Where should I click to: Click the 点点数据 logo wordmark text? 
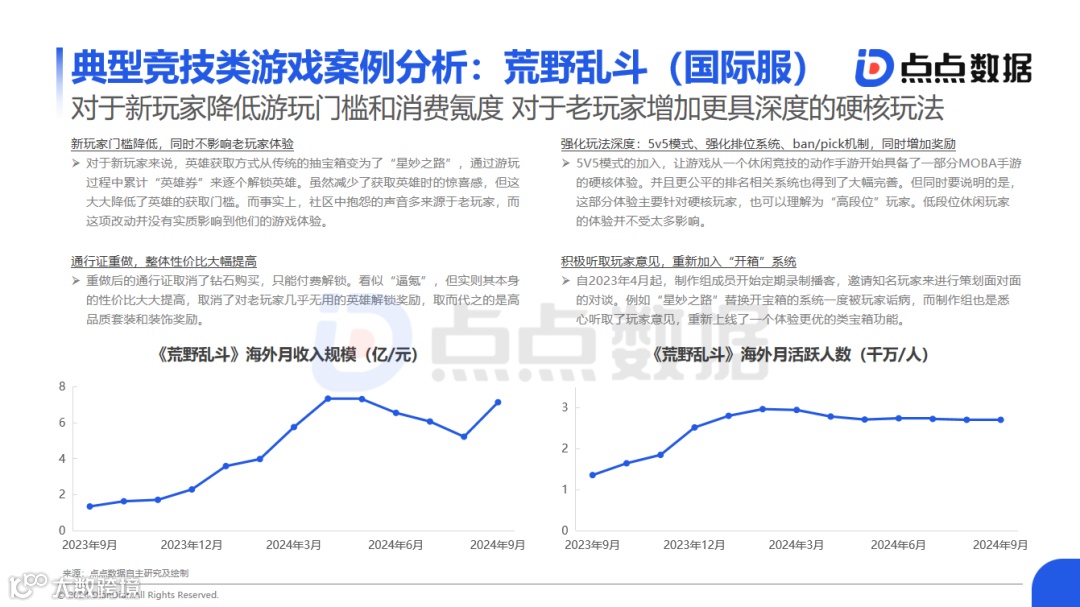pyautogui.click(x=966, y=68)
